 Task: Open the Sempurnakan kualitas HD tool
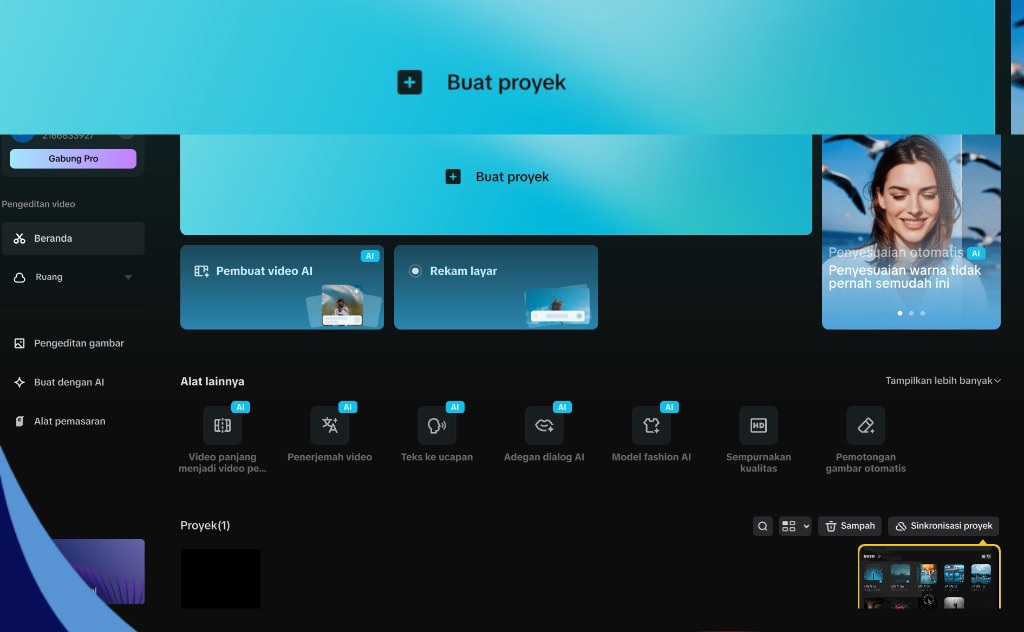pyautogui.click(x=758, y=426)
